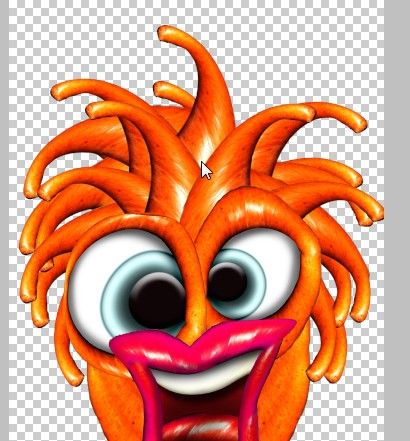This screenshot has height=441, width=410.
Task: Click the gray margin right of the canvas
Action: 397,220
